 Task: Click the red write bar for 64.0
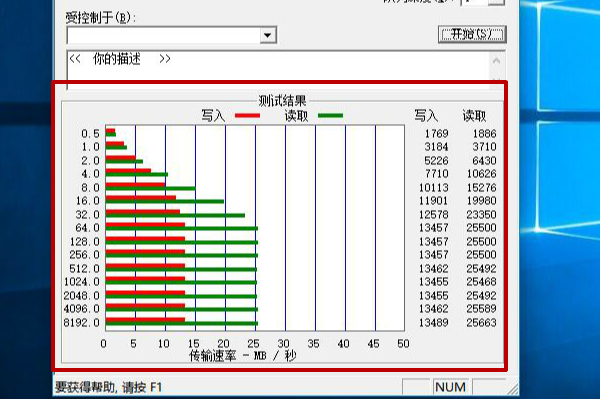tap(145, 225)
